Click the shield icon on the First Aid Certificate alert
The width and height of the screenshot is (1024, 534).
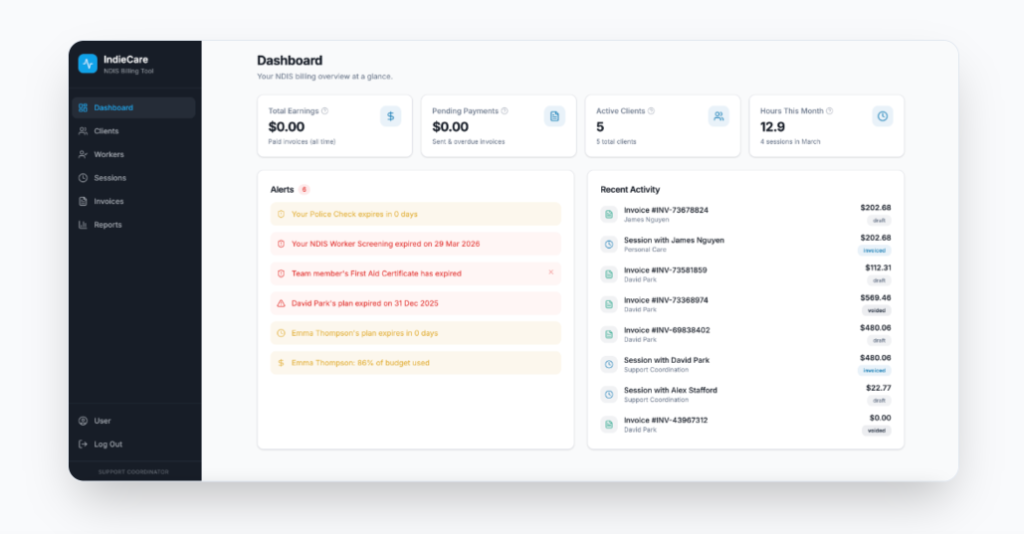click(281, 274)
